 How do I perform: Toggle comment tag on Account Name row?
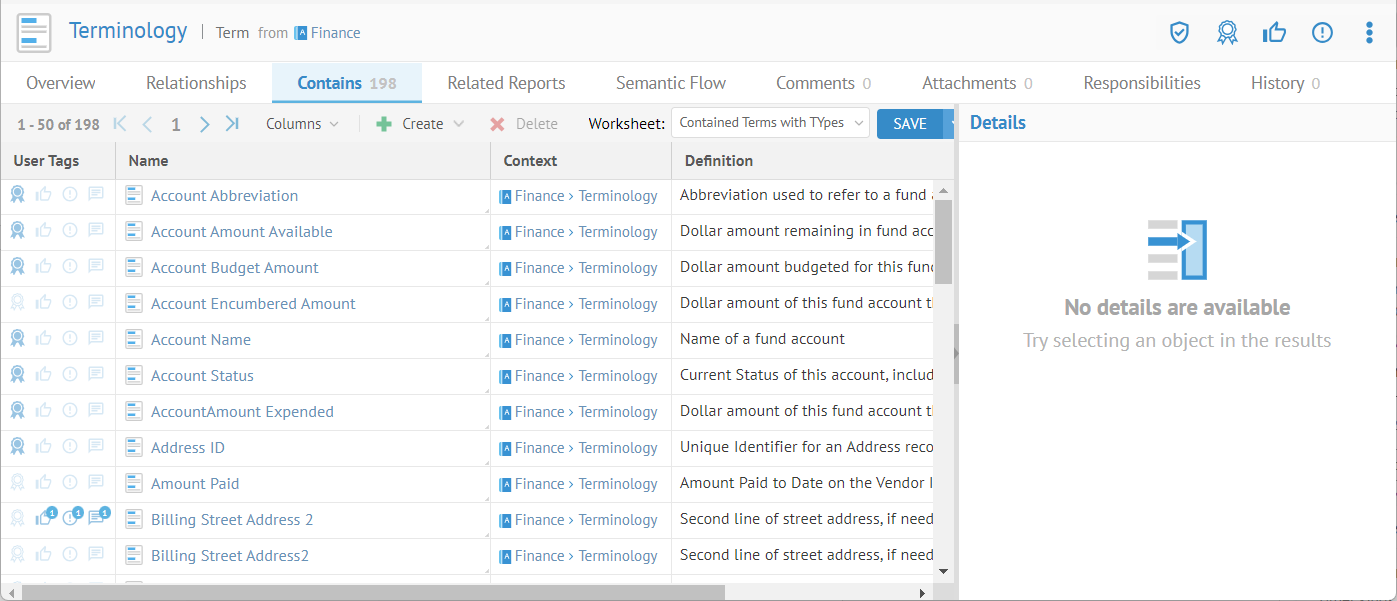(x=96, y=339)
